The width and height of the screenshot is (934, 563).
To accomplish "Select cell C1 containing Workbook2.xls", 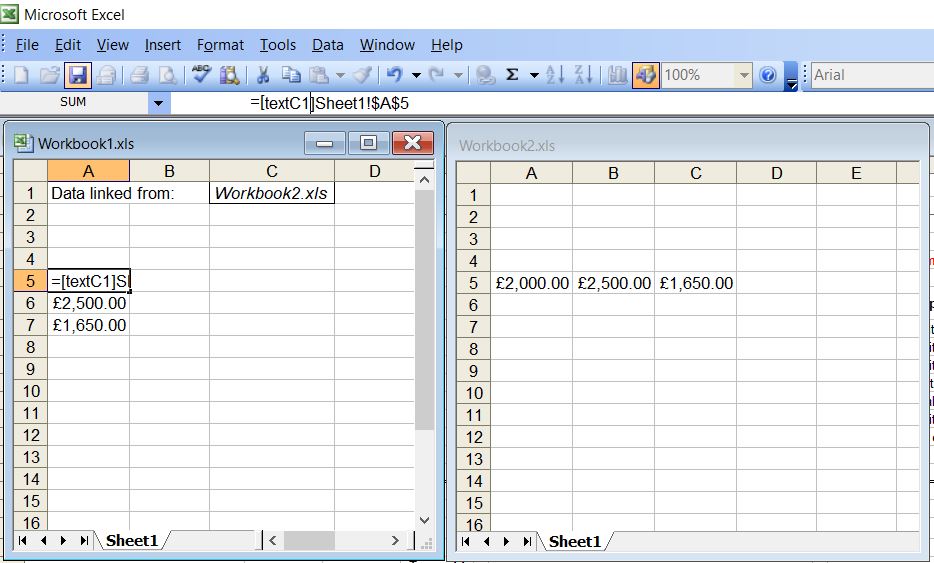I will (271, 193).
